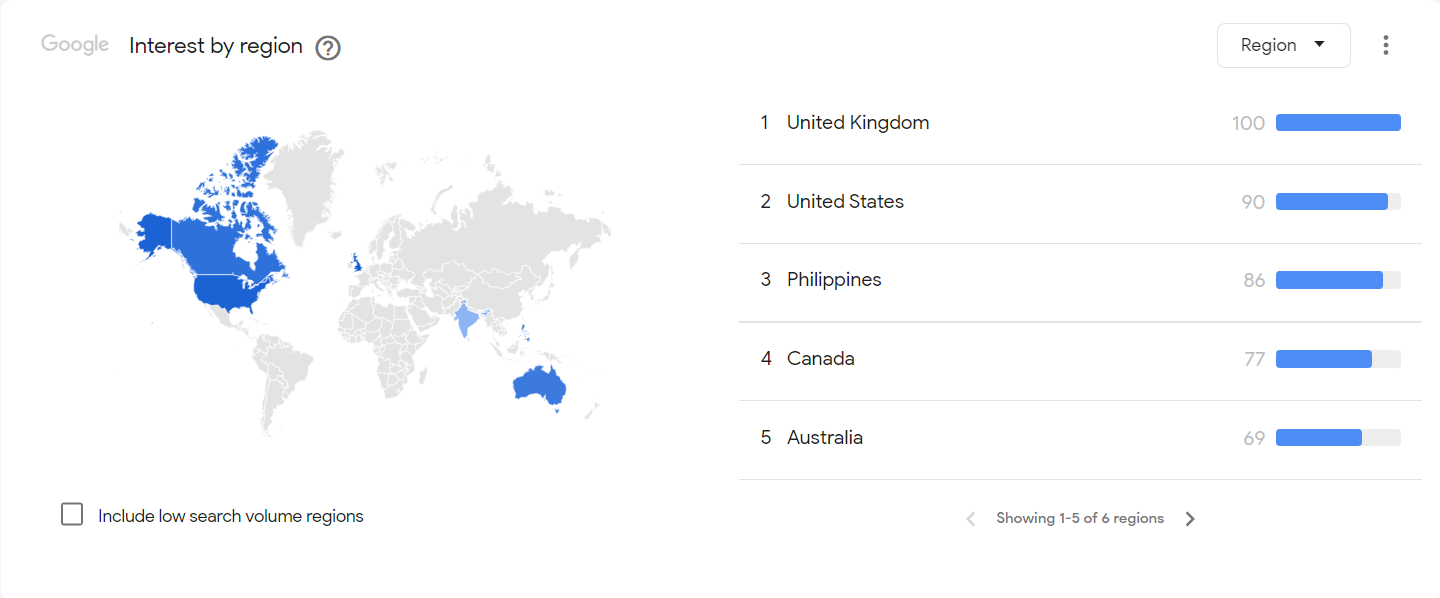The width and height of the screenshot is (1440, 598).
Task: Enable Include low search volume regions
Action: coord(72,515)
